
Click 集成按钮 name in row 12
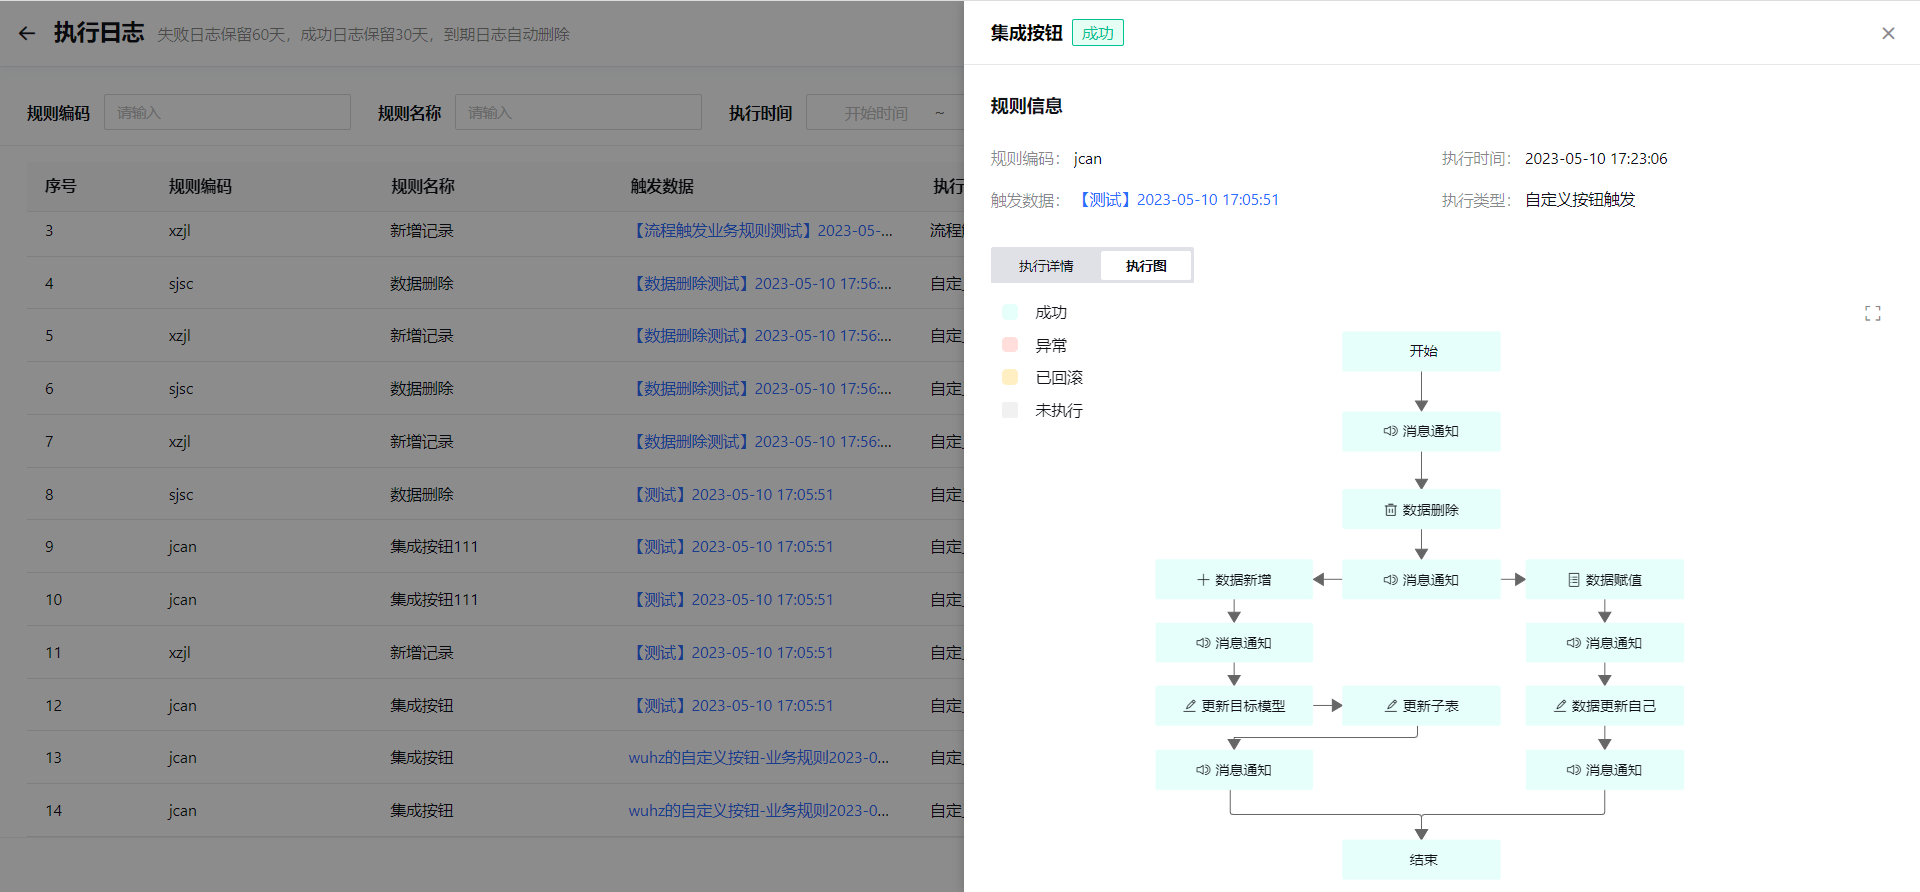(x=422, y=706)
